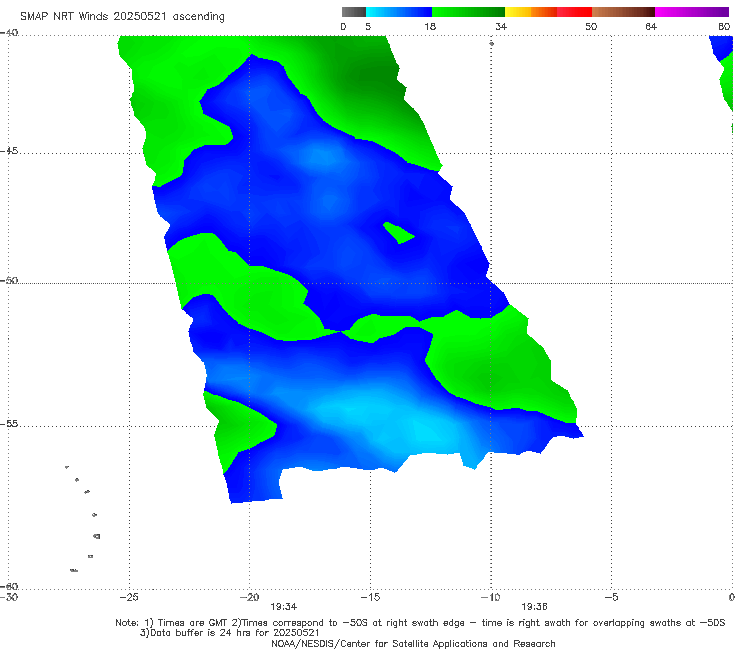
Task: Click the color bar label '18'
Action: click(430, 27)
